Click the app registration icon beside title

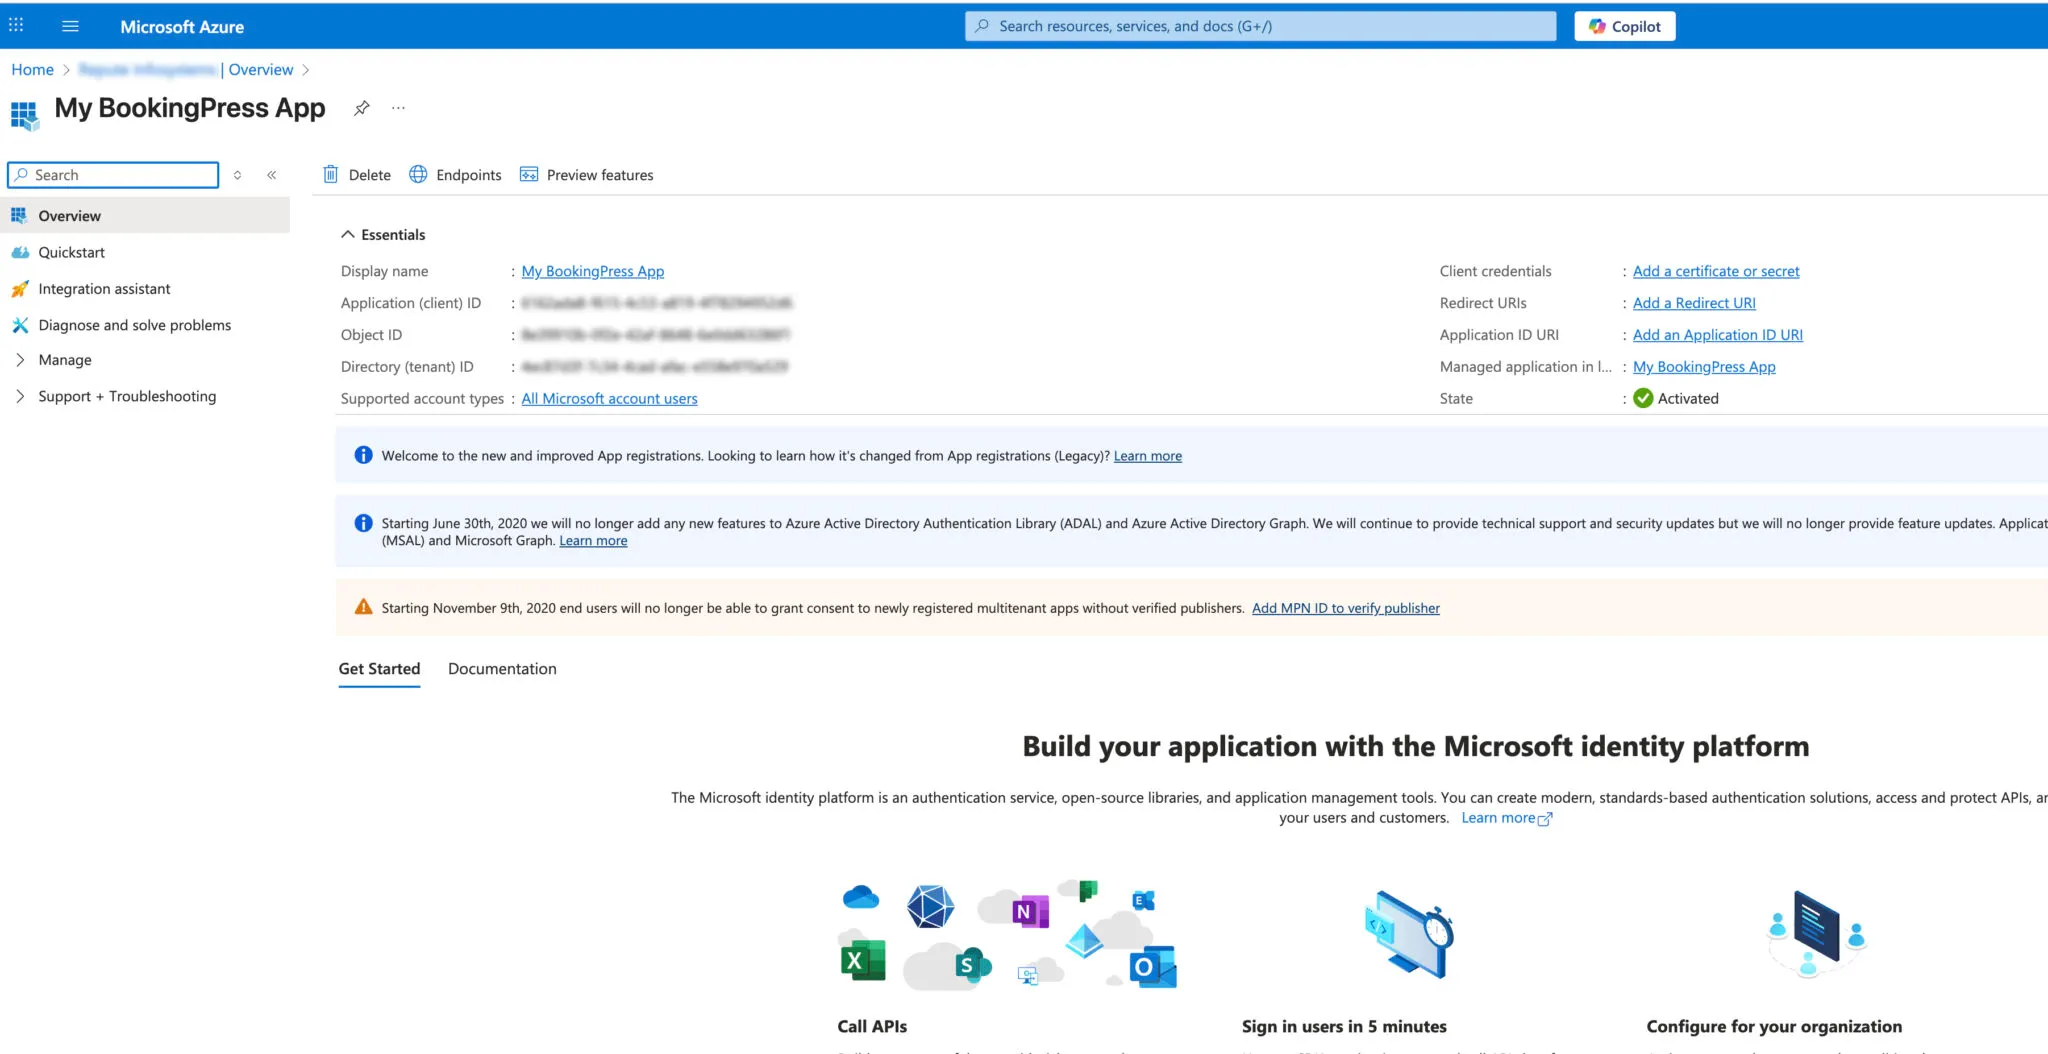coord(25,114)
